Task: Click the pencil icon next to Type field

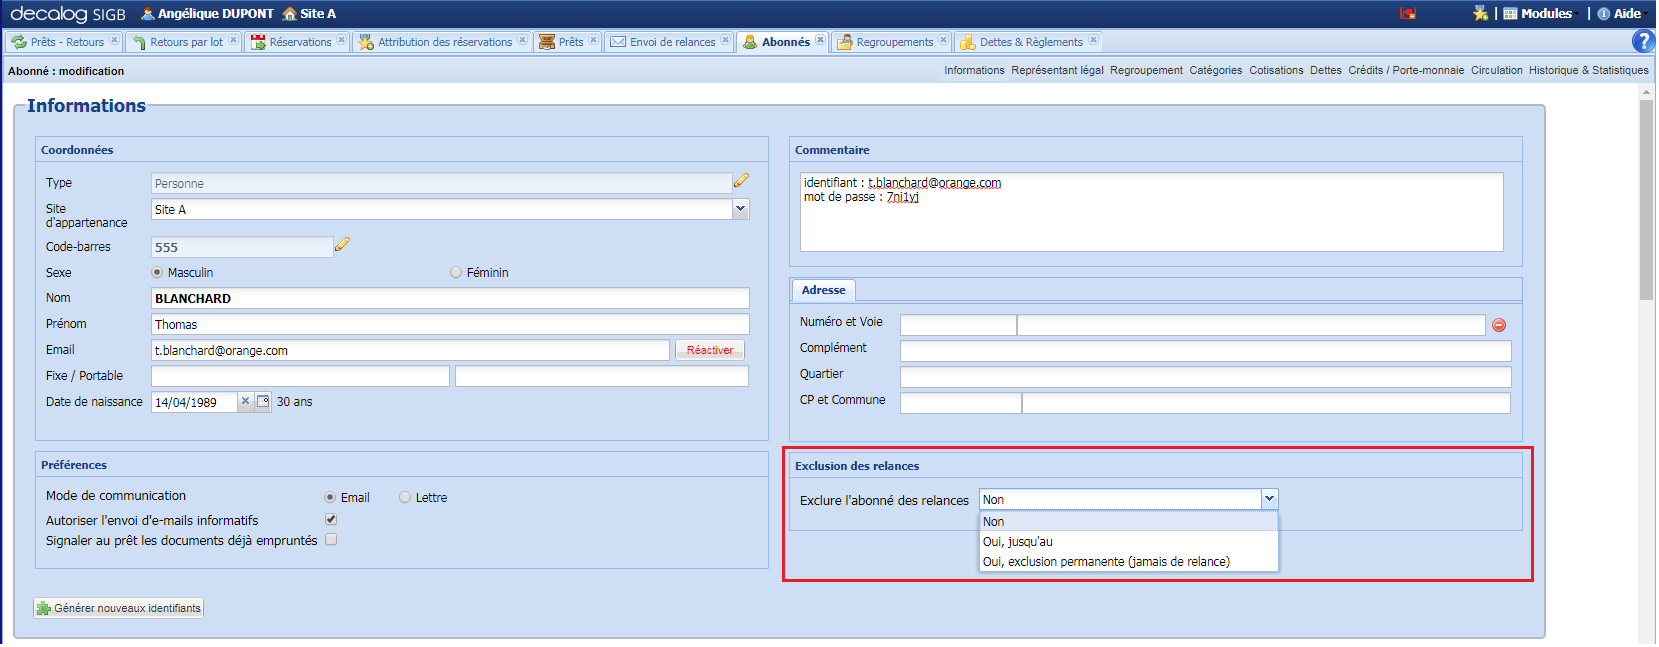Action: coord(741,181)
